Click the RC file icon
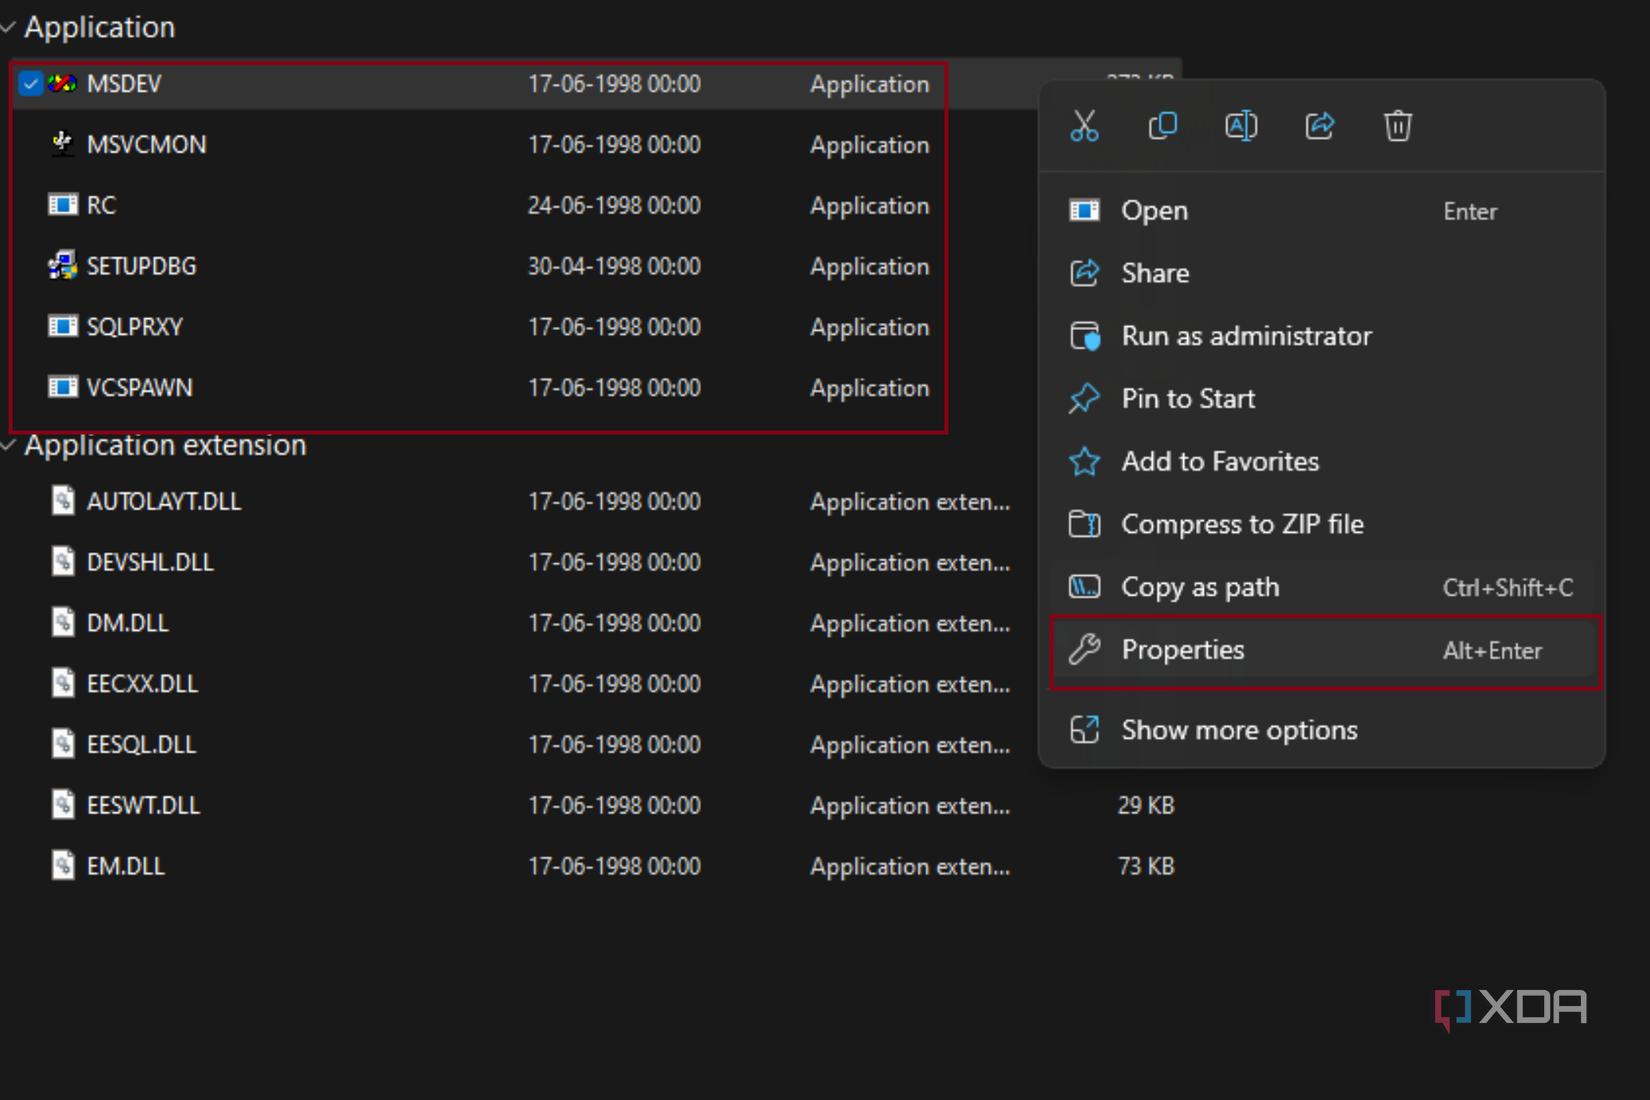 (x=62, y=205)
